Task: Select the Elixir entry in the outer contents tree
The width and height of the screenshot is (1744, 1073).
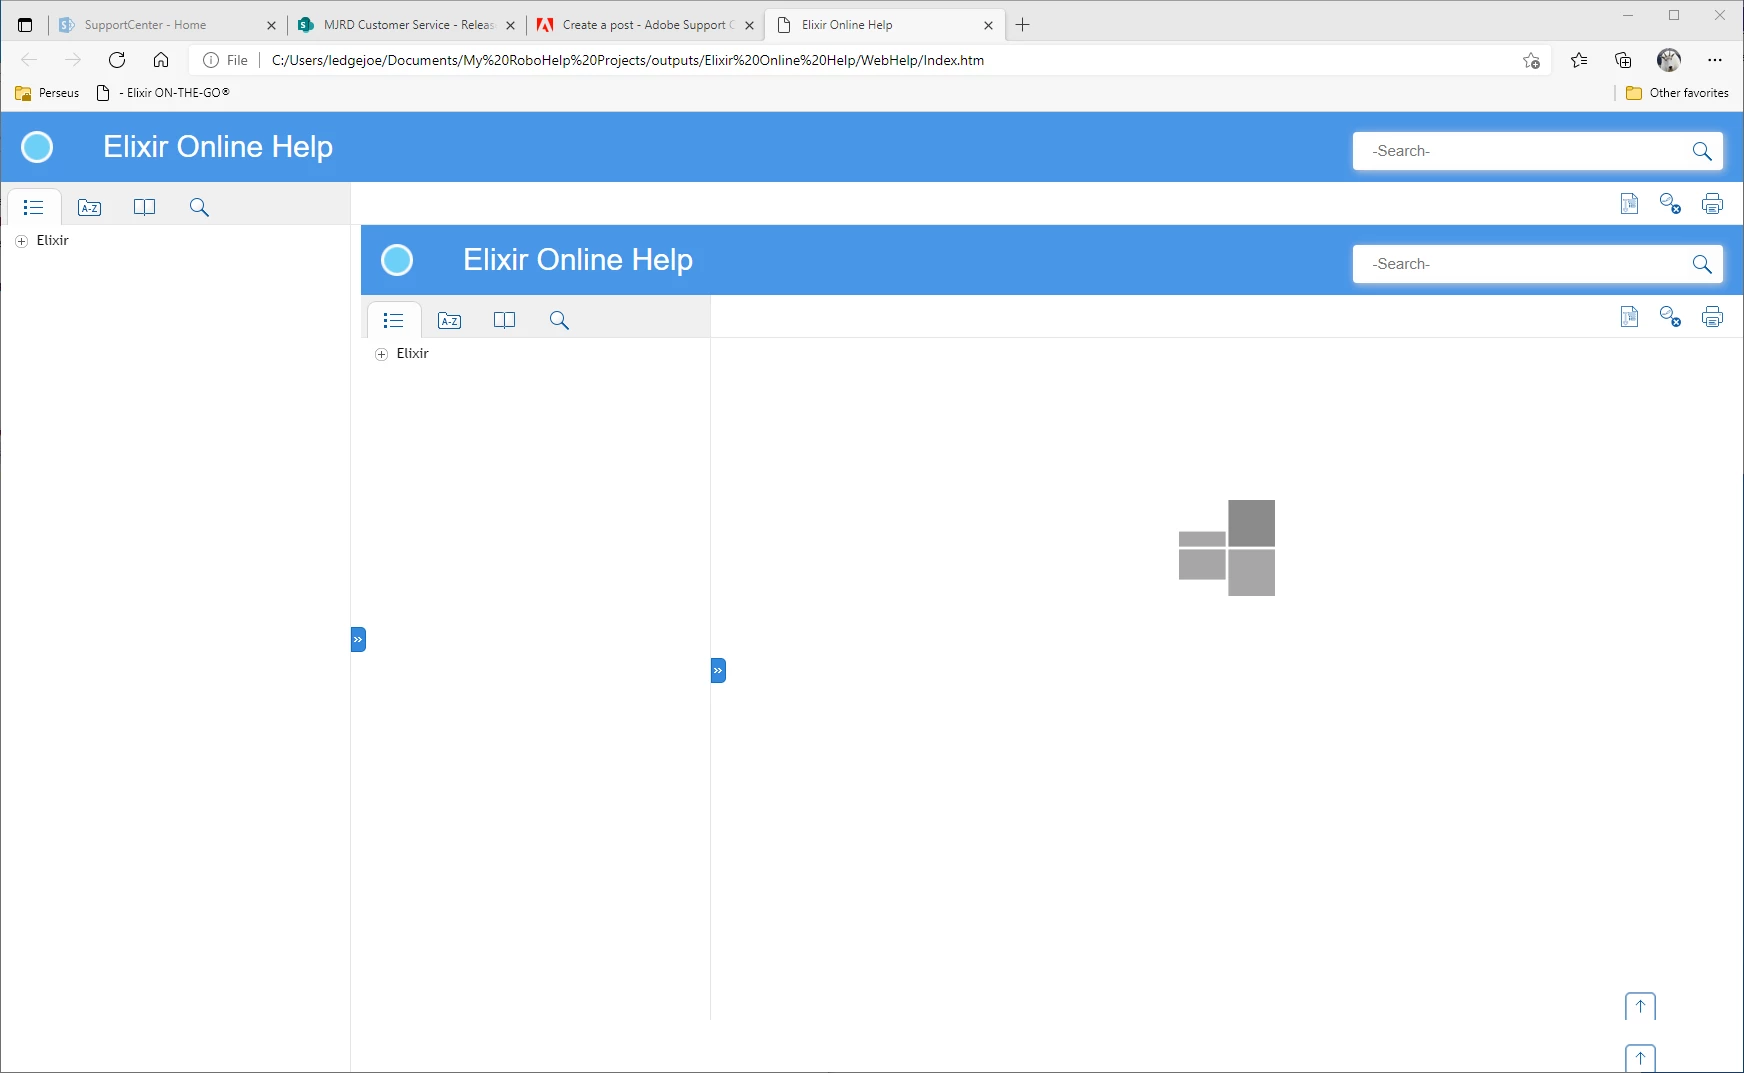Action: coord(52,240)
